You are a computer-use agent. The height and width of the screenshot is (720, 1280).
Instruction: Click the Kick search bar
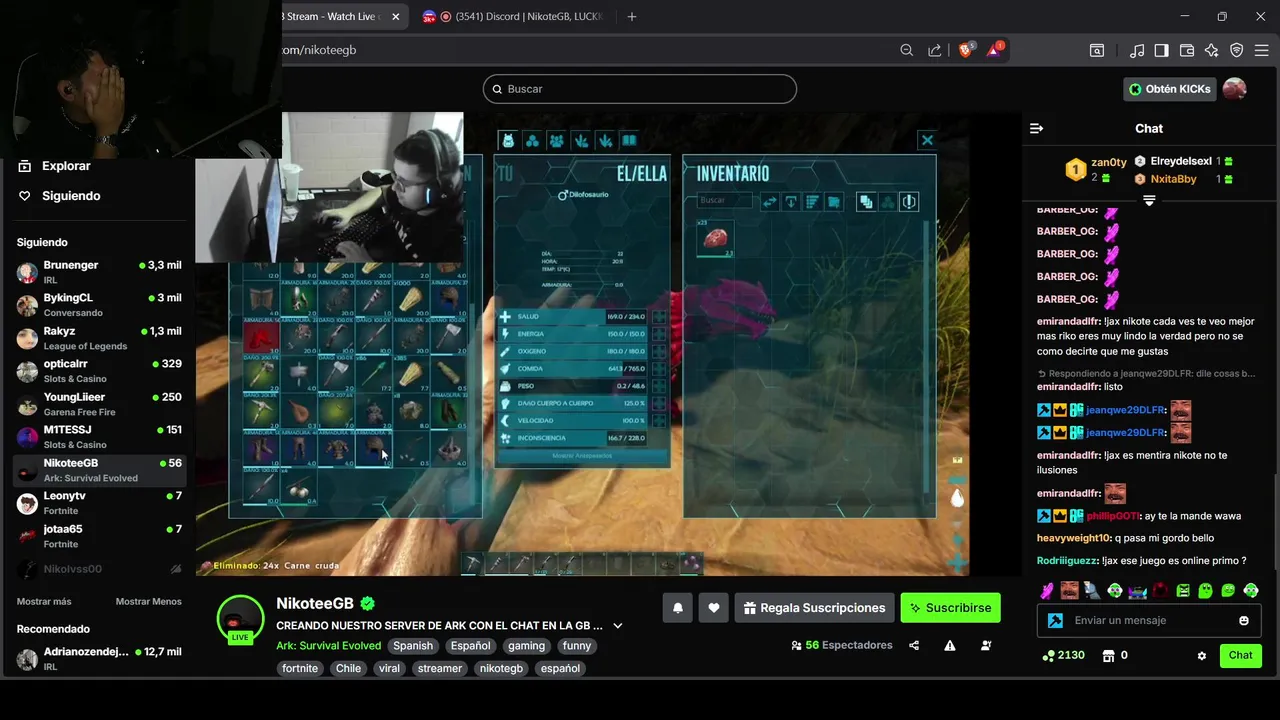[640, 89]
